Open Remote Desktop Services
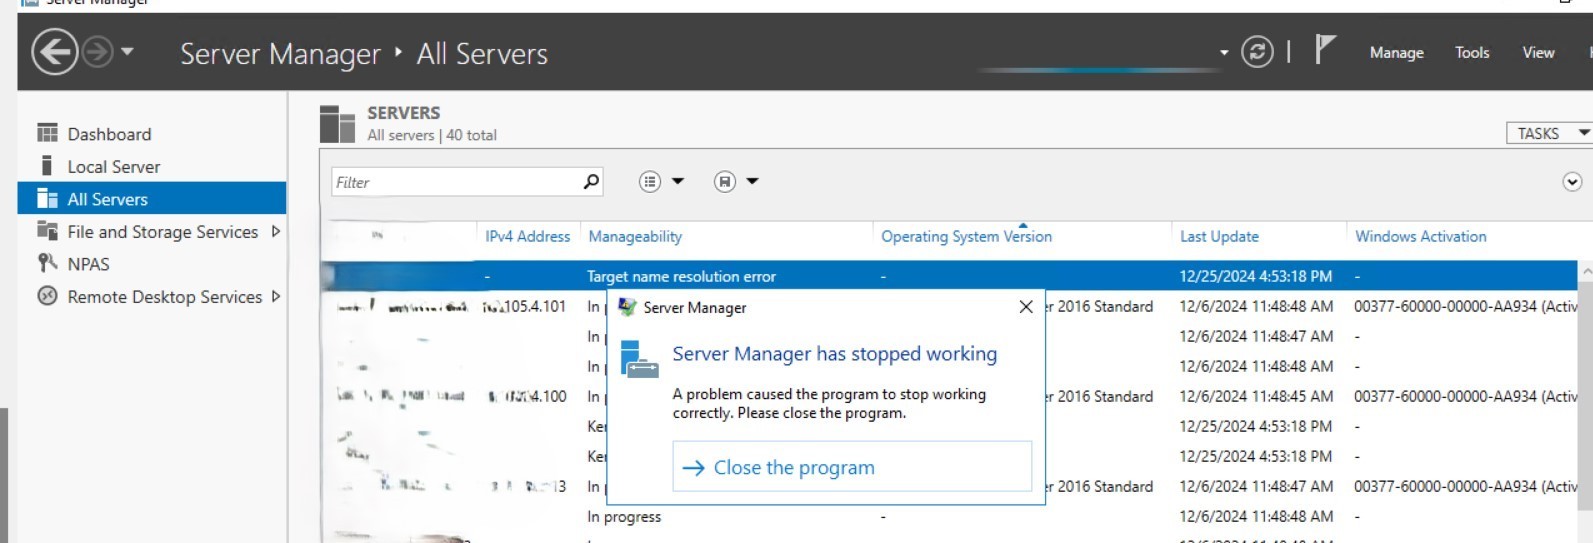 pos(164,297)
